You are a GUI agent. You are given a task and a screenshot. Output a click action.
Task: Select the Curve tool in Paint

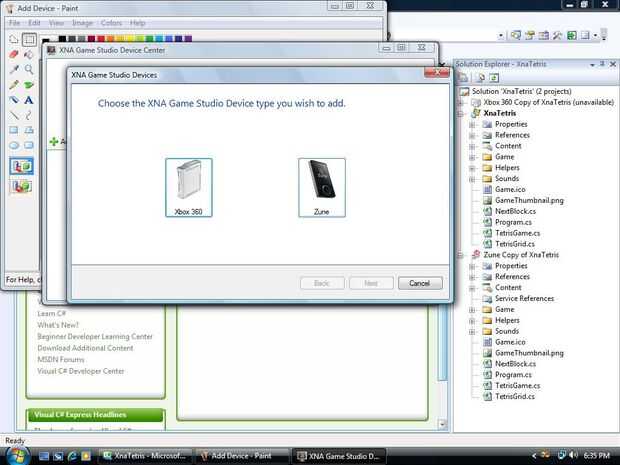pos(29,115)
